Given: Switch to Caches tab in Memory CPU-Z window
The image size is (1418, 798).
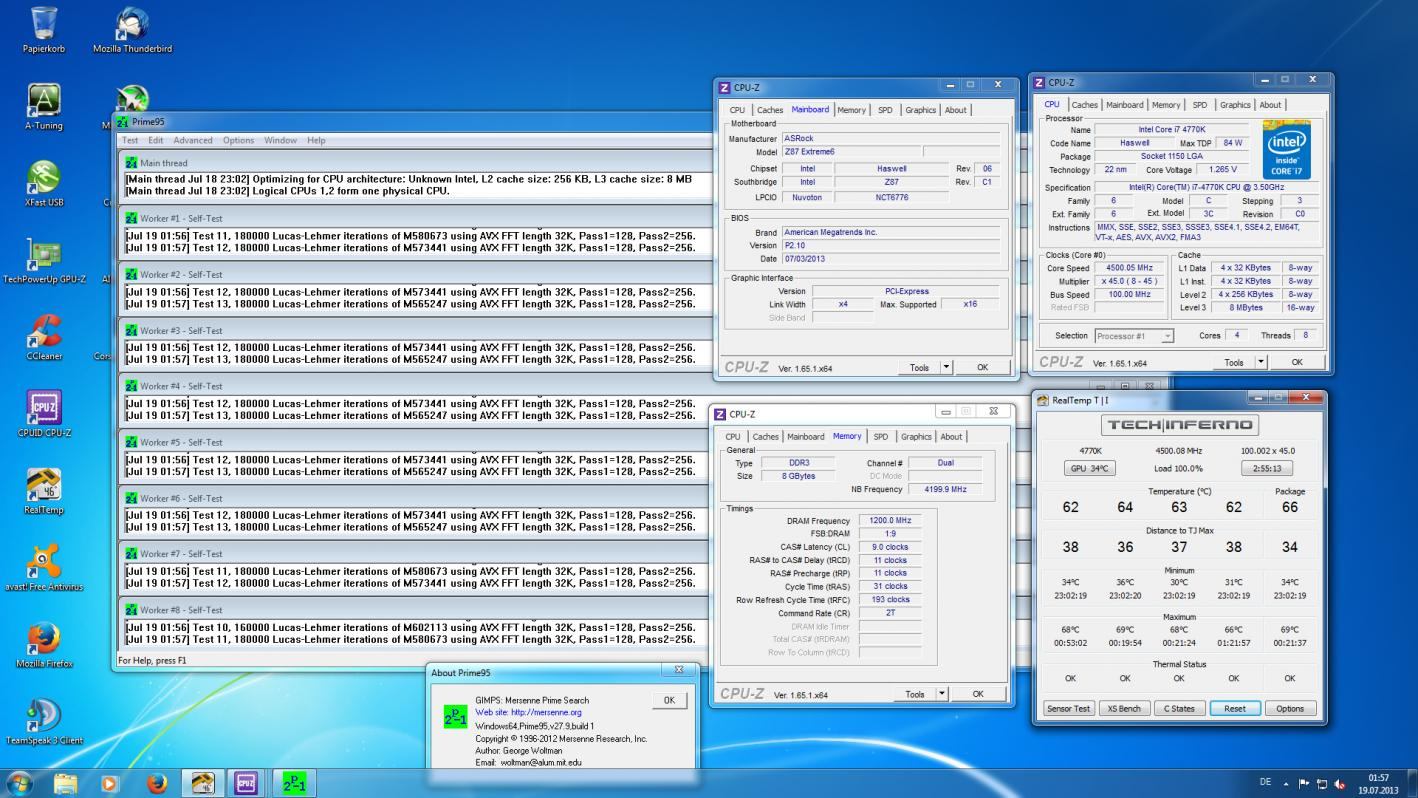Looking at the screenshot, I should pos(766,437).
